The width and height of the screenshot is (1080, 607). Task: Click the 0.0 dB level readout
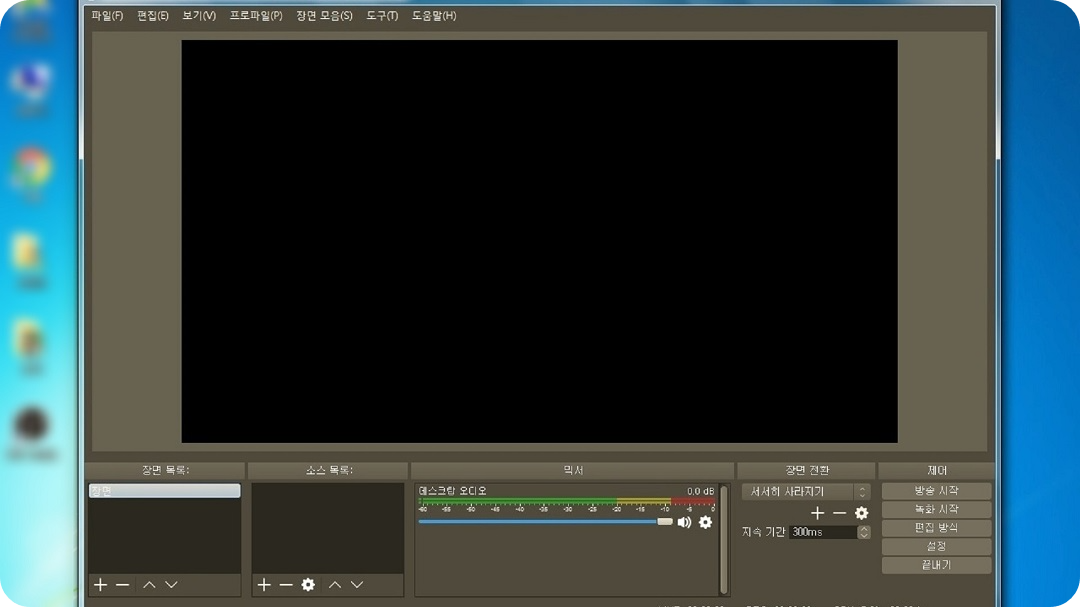click(x=700, y=491)
